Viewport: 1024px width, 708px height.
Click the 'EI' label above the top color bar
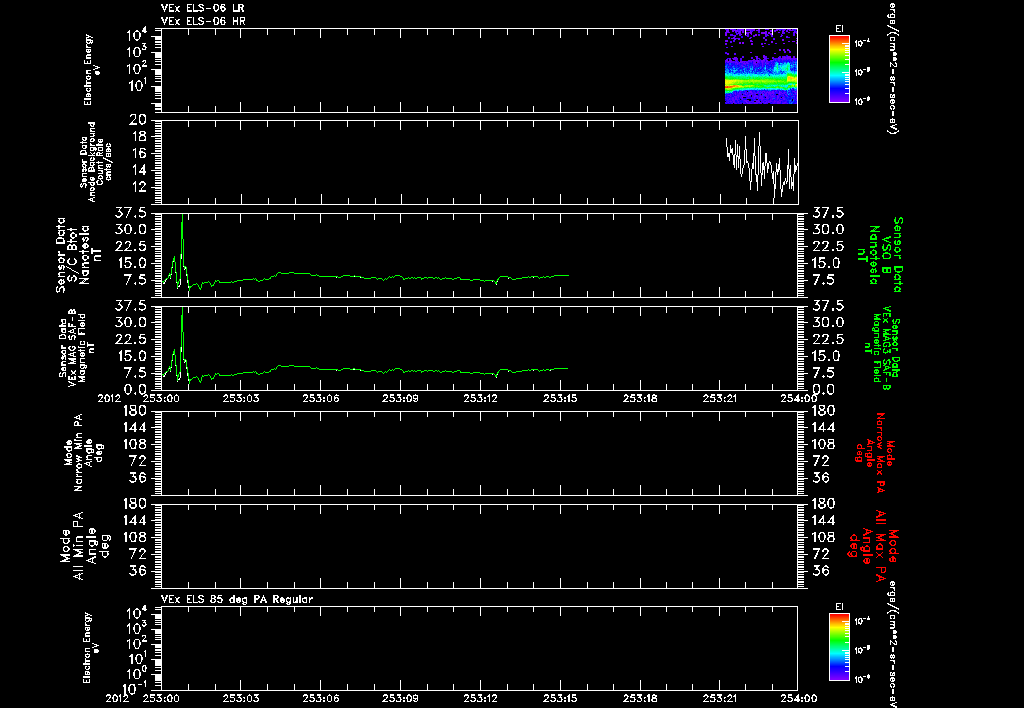839,29
